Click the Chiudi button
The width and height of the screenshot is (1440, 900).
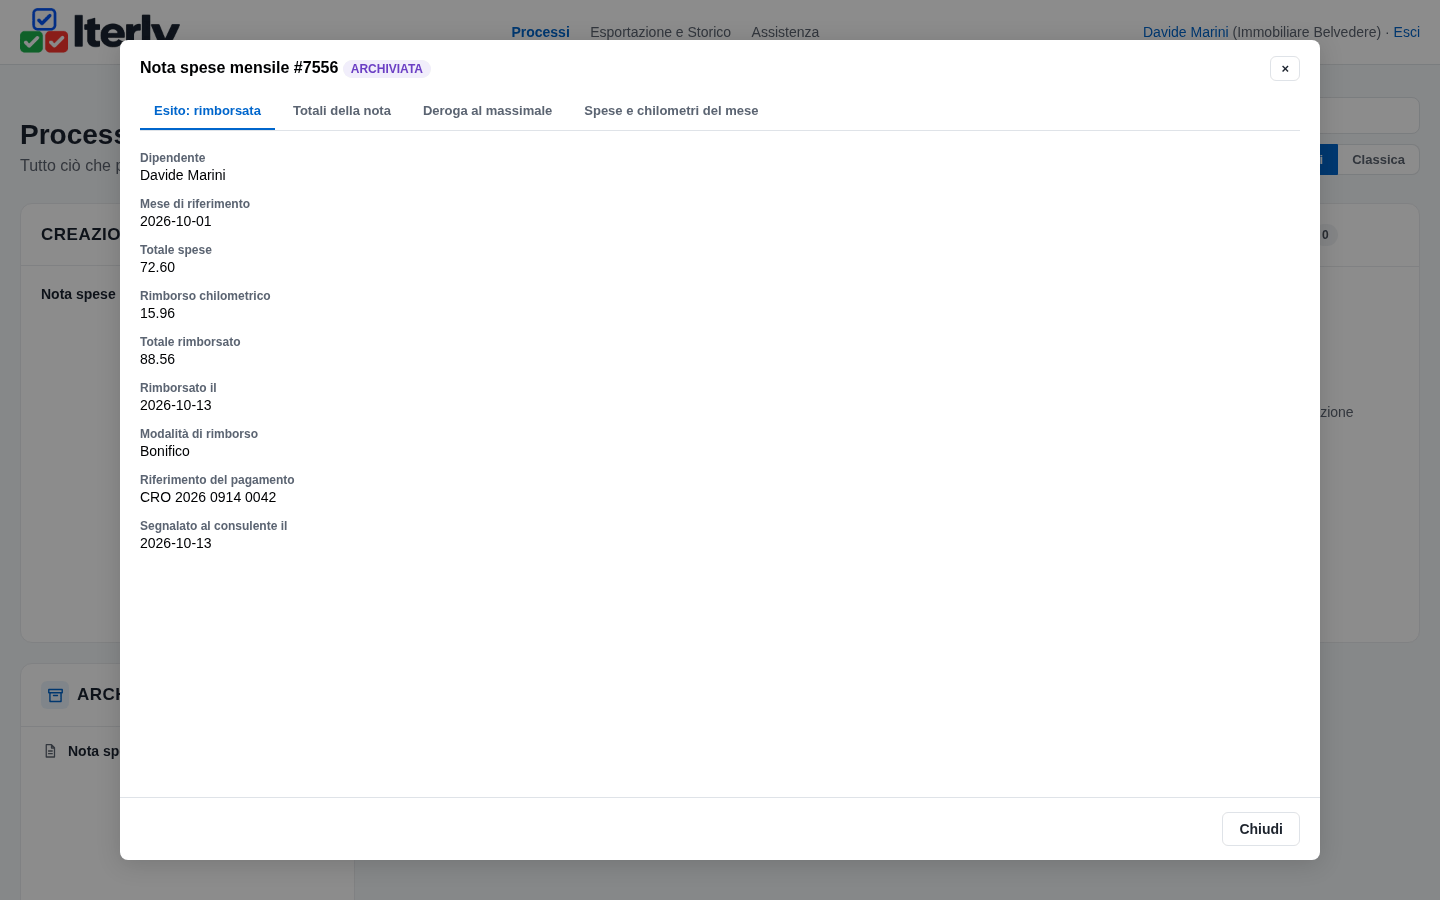(x=1261, y=829)
